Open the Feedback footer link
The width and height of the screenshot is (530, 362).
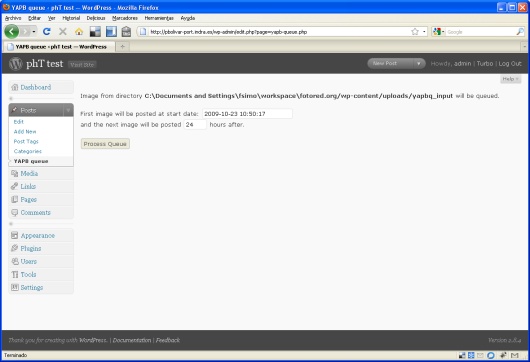point(168,340)
